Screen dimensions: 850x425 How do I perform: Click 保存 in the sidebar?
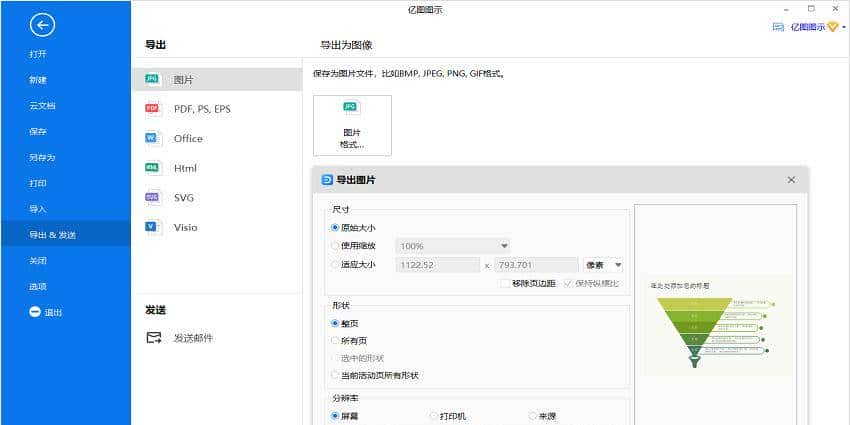coord(38,132)
